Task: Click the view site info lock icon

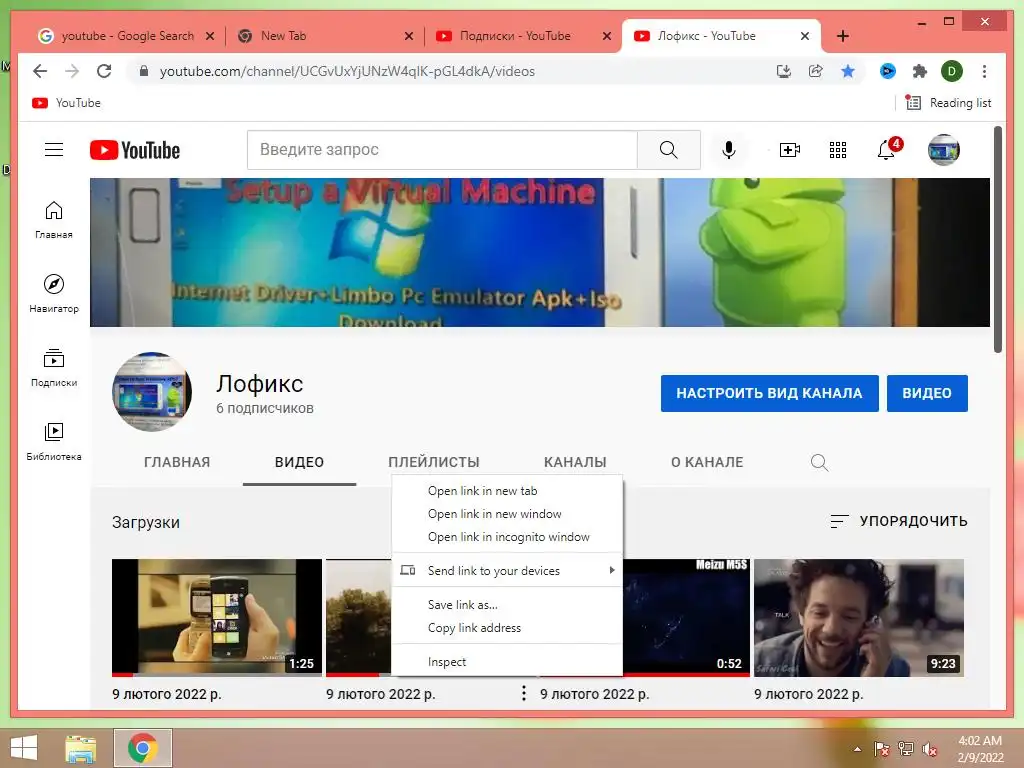Action: tap(144, 71)
